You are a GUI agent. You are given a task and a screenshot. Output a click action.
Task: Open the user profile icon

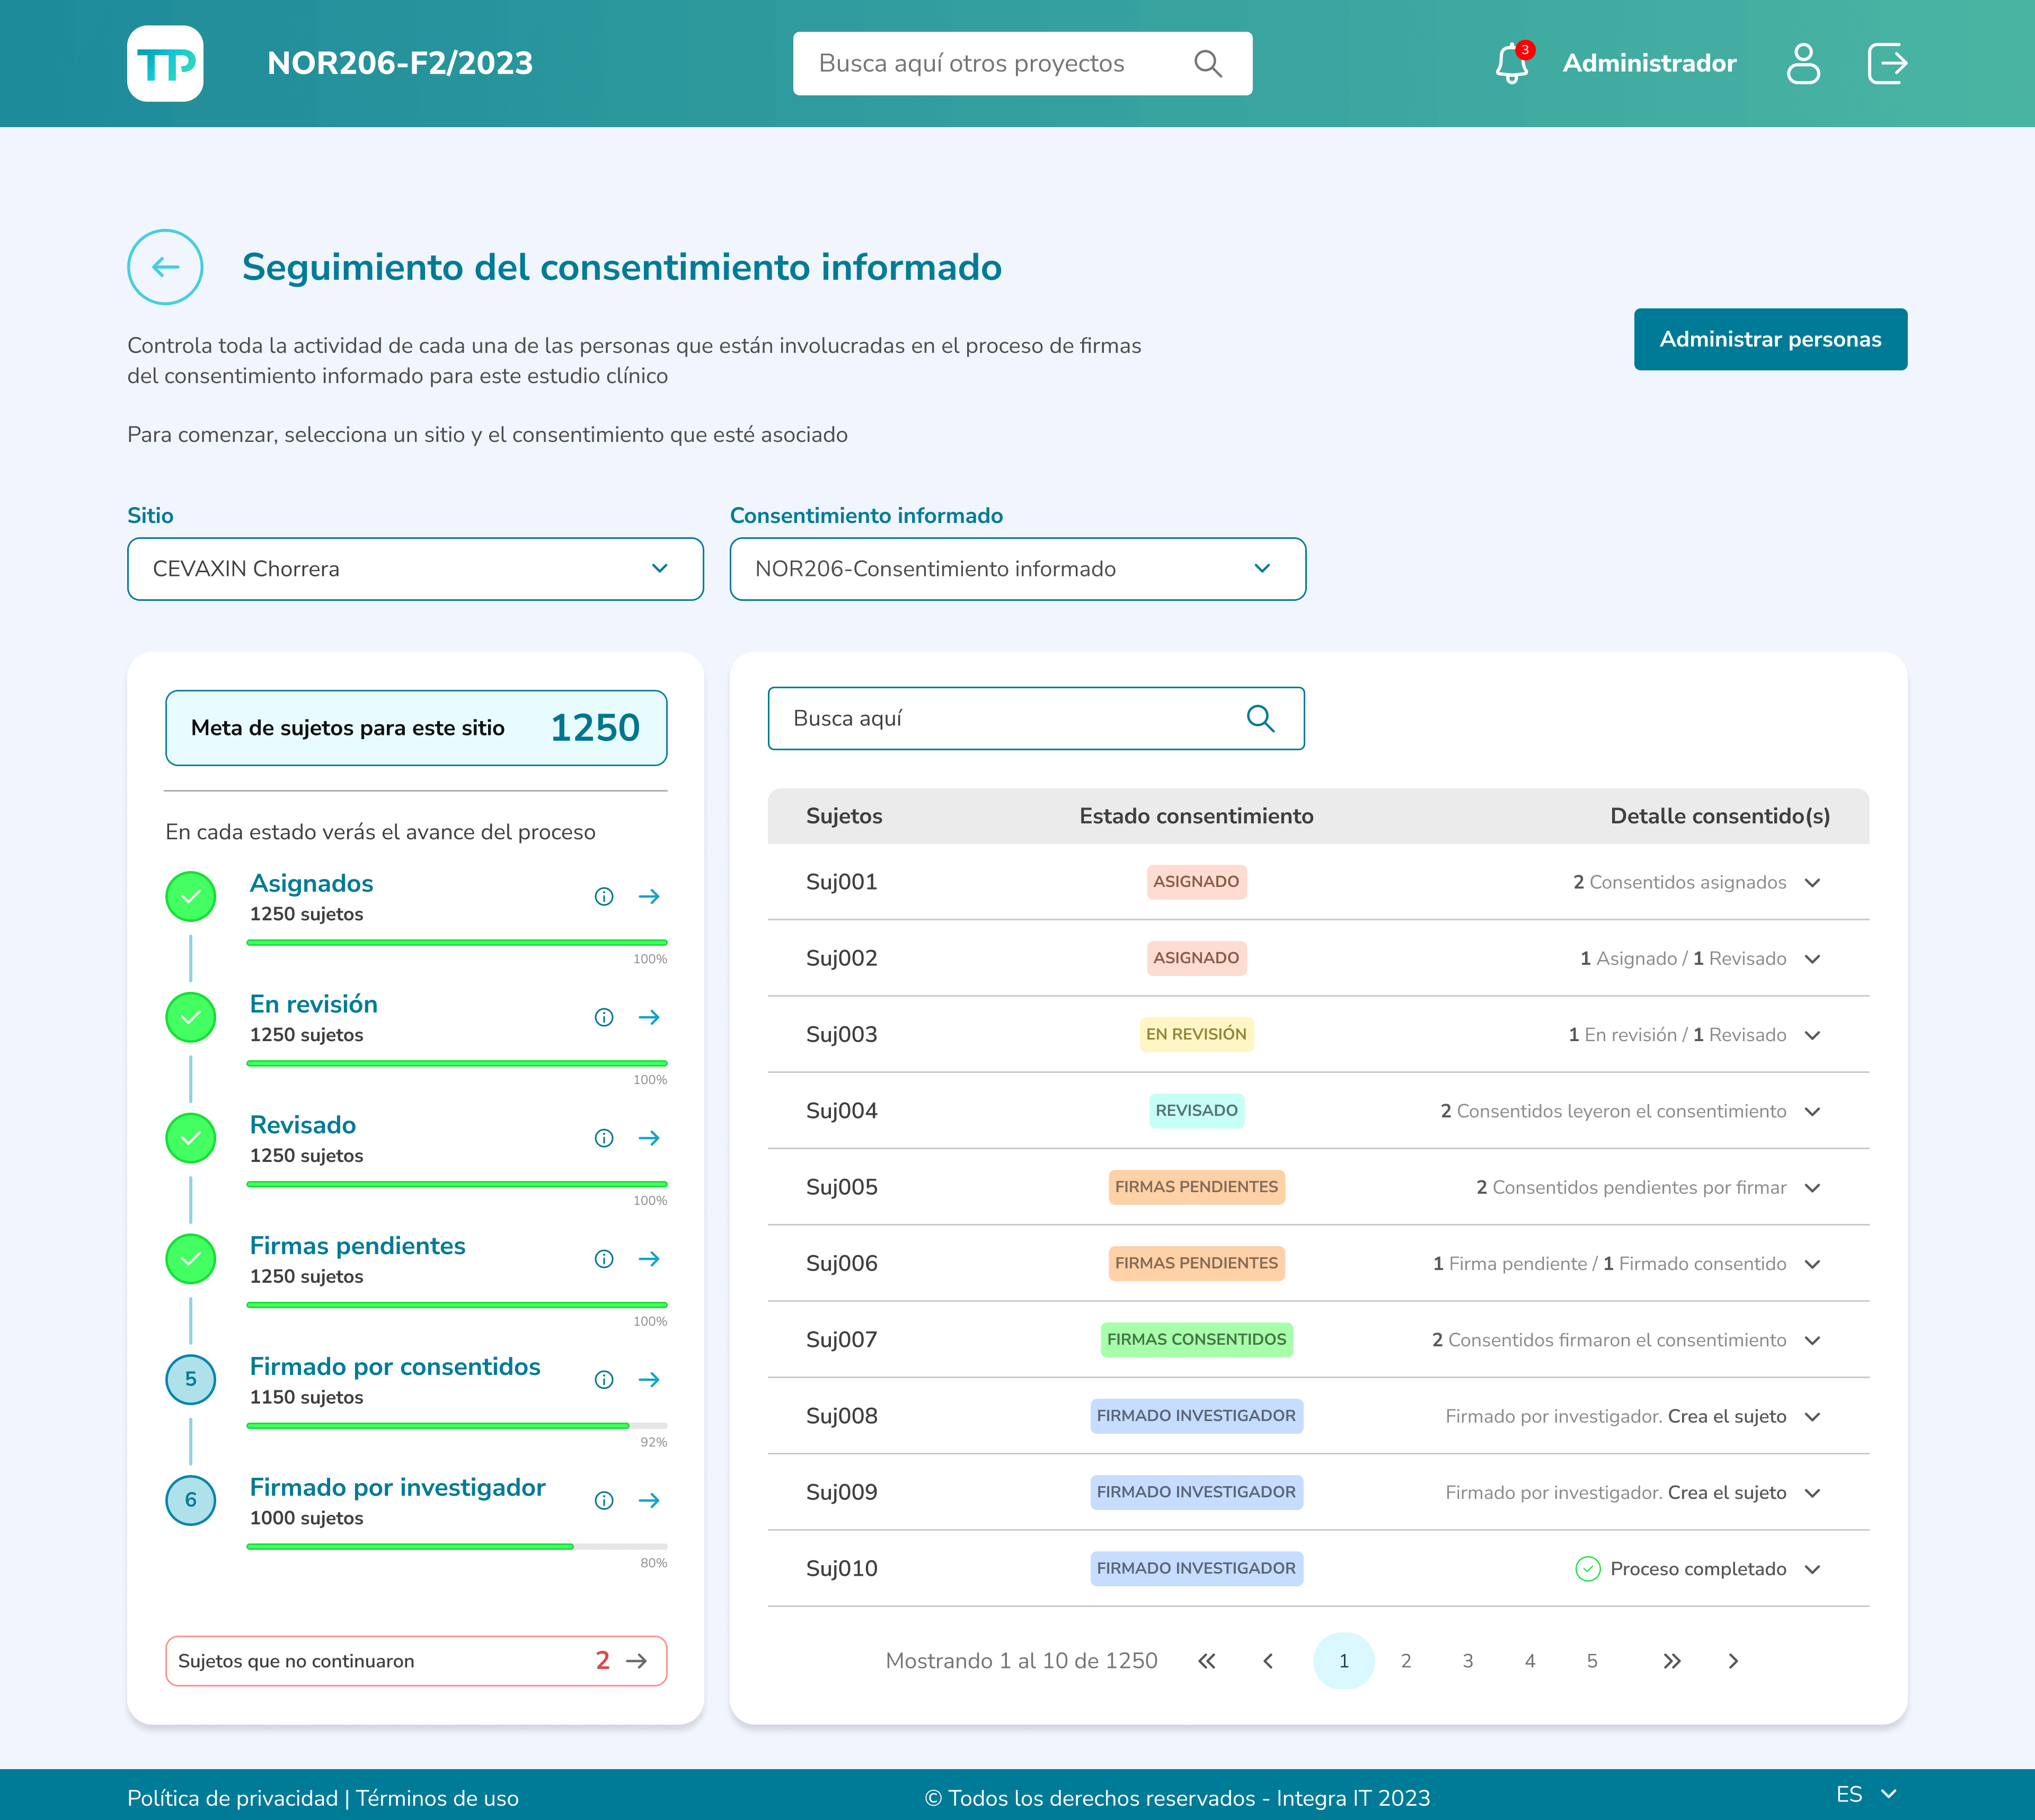point(1803,64)
